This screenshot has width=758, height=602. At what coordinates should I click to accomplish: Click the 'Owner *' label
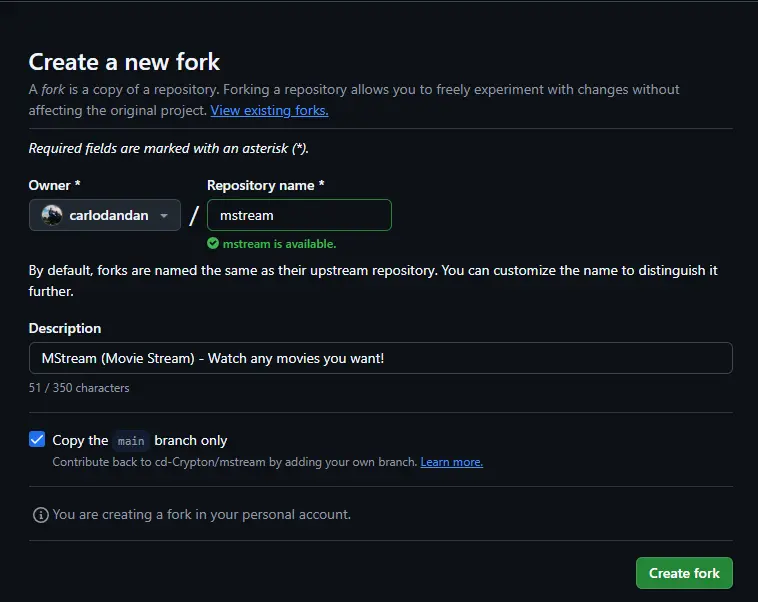(55, 185)
